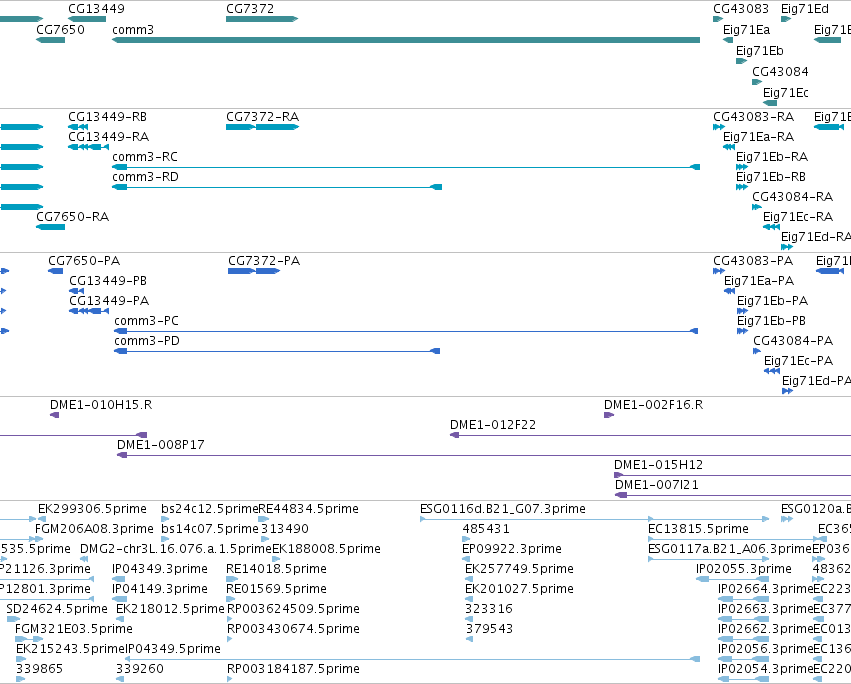Click the IP02055.3prime EST label
The height and width of the screenshot is (684, 851).
[x=744, y=569]
